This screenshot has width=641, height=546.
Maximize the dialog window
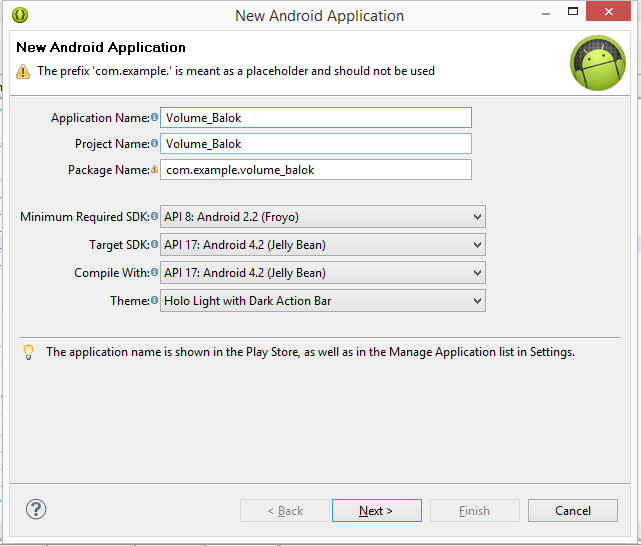[x=573, y=11]
